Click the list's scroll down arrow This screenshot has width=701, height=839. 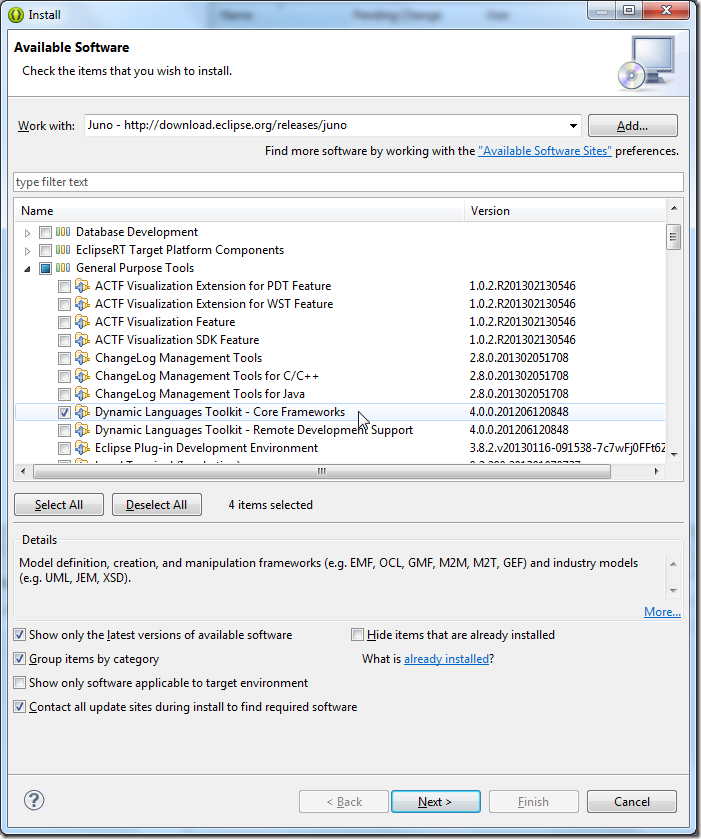click(x=674, y=455)
